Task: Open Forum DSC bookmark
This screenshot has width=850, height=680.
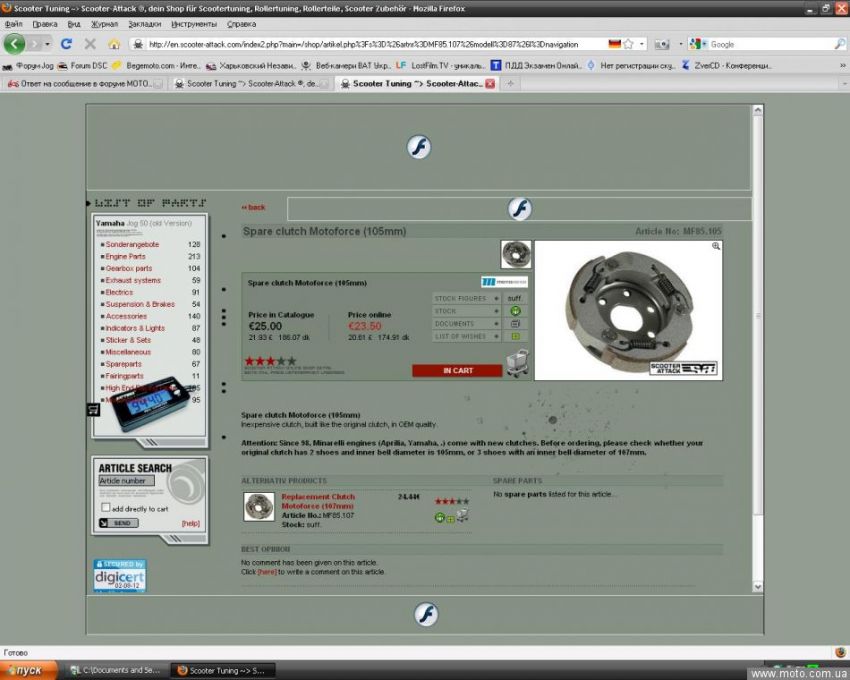Action: [x=82, y=66]
